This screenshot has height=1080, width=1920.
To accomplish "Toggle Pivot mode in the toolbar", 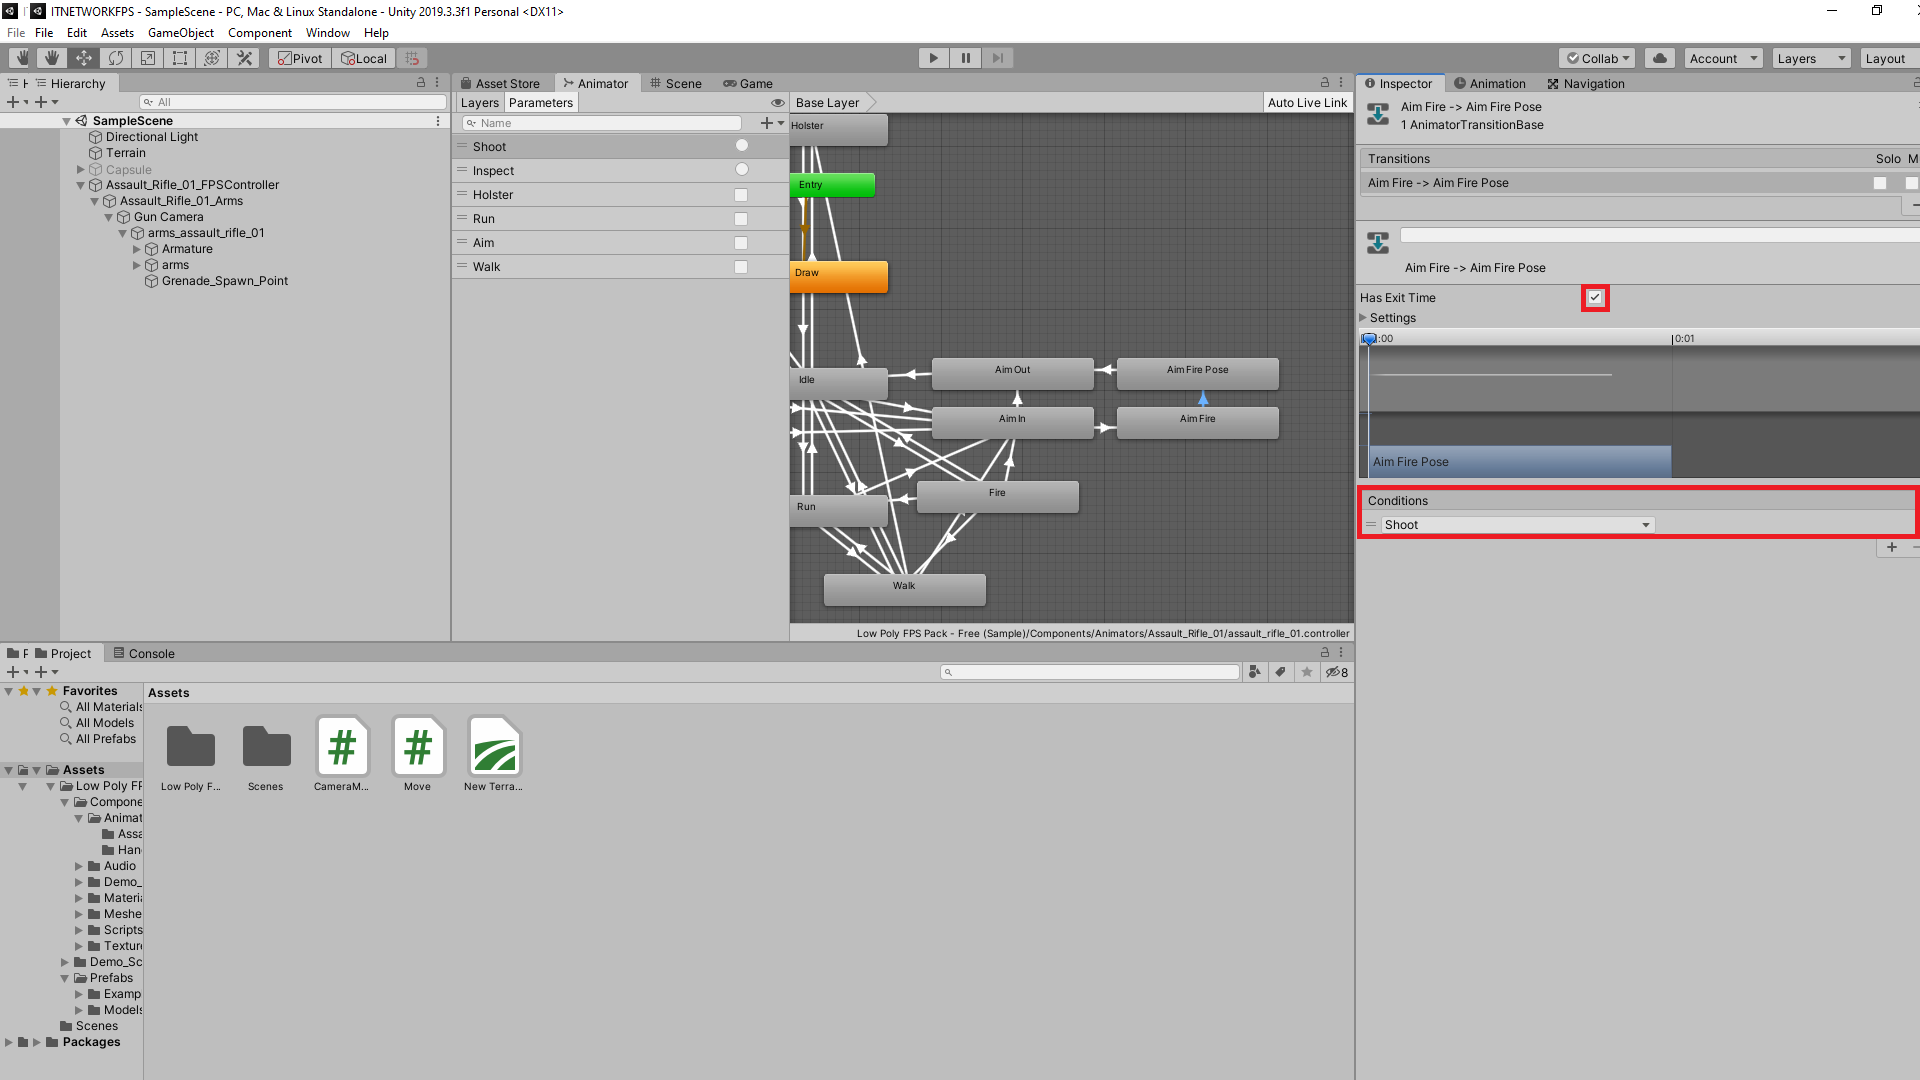I will coord(299,57).
